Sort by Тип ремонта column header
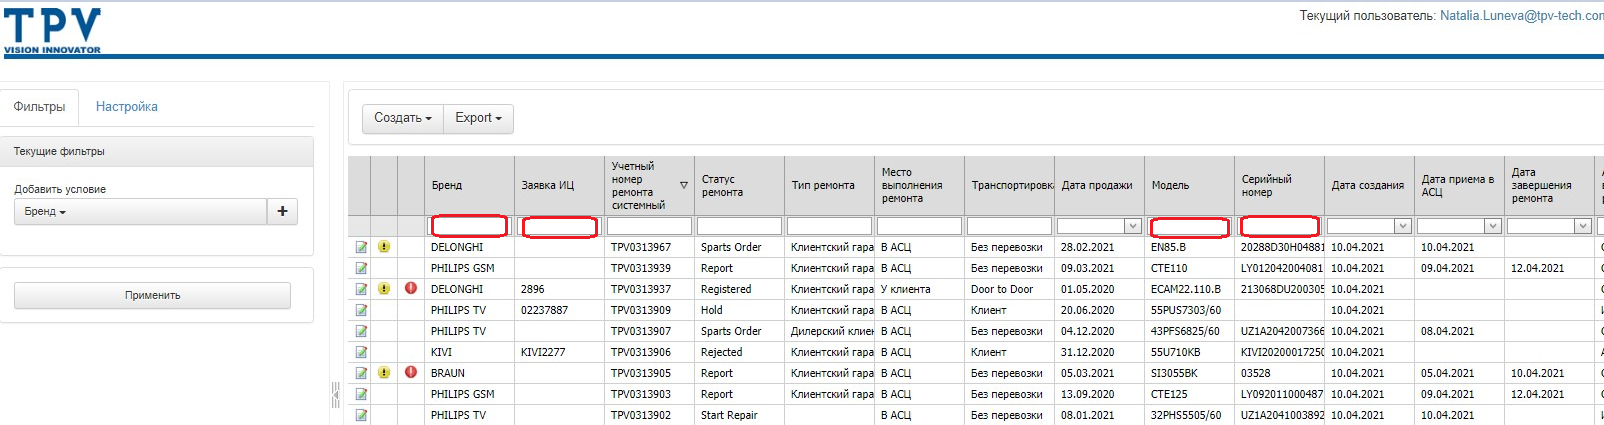The image size is (1604, 425). [829, 185]
